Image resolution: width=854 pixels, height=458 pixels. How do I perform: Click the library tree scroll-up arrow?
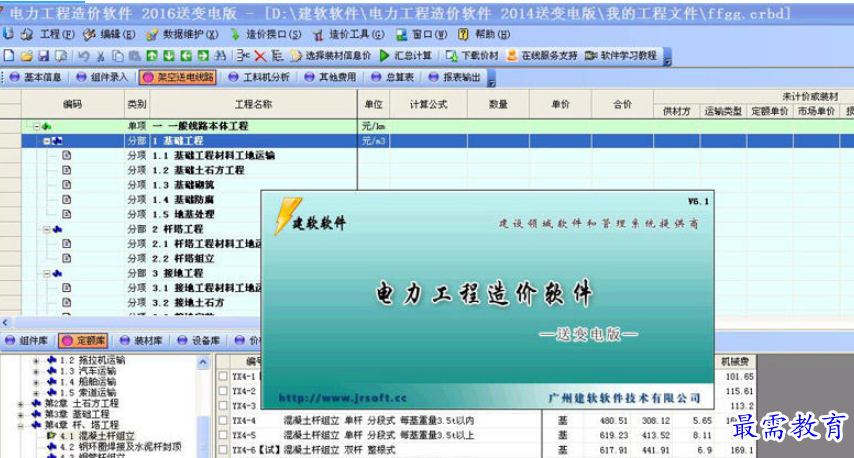(x=203, y=362)
